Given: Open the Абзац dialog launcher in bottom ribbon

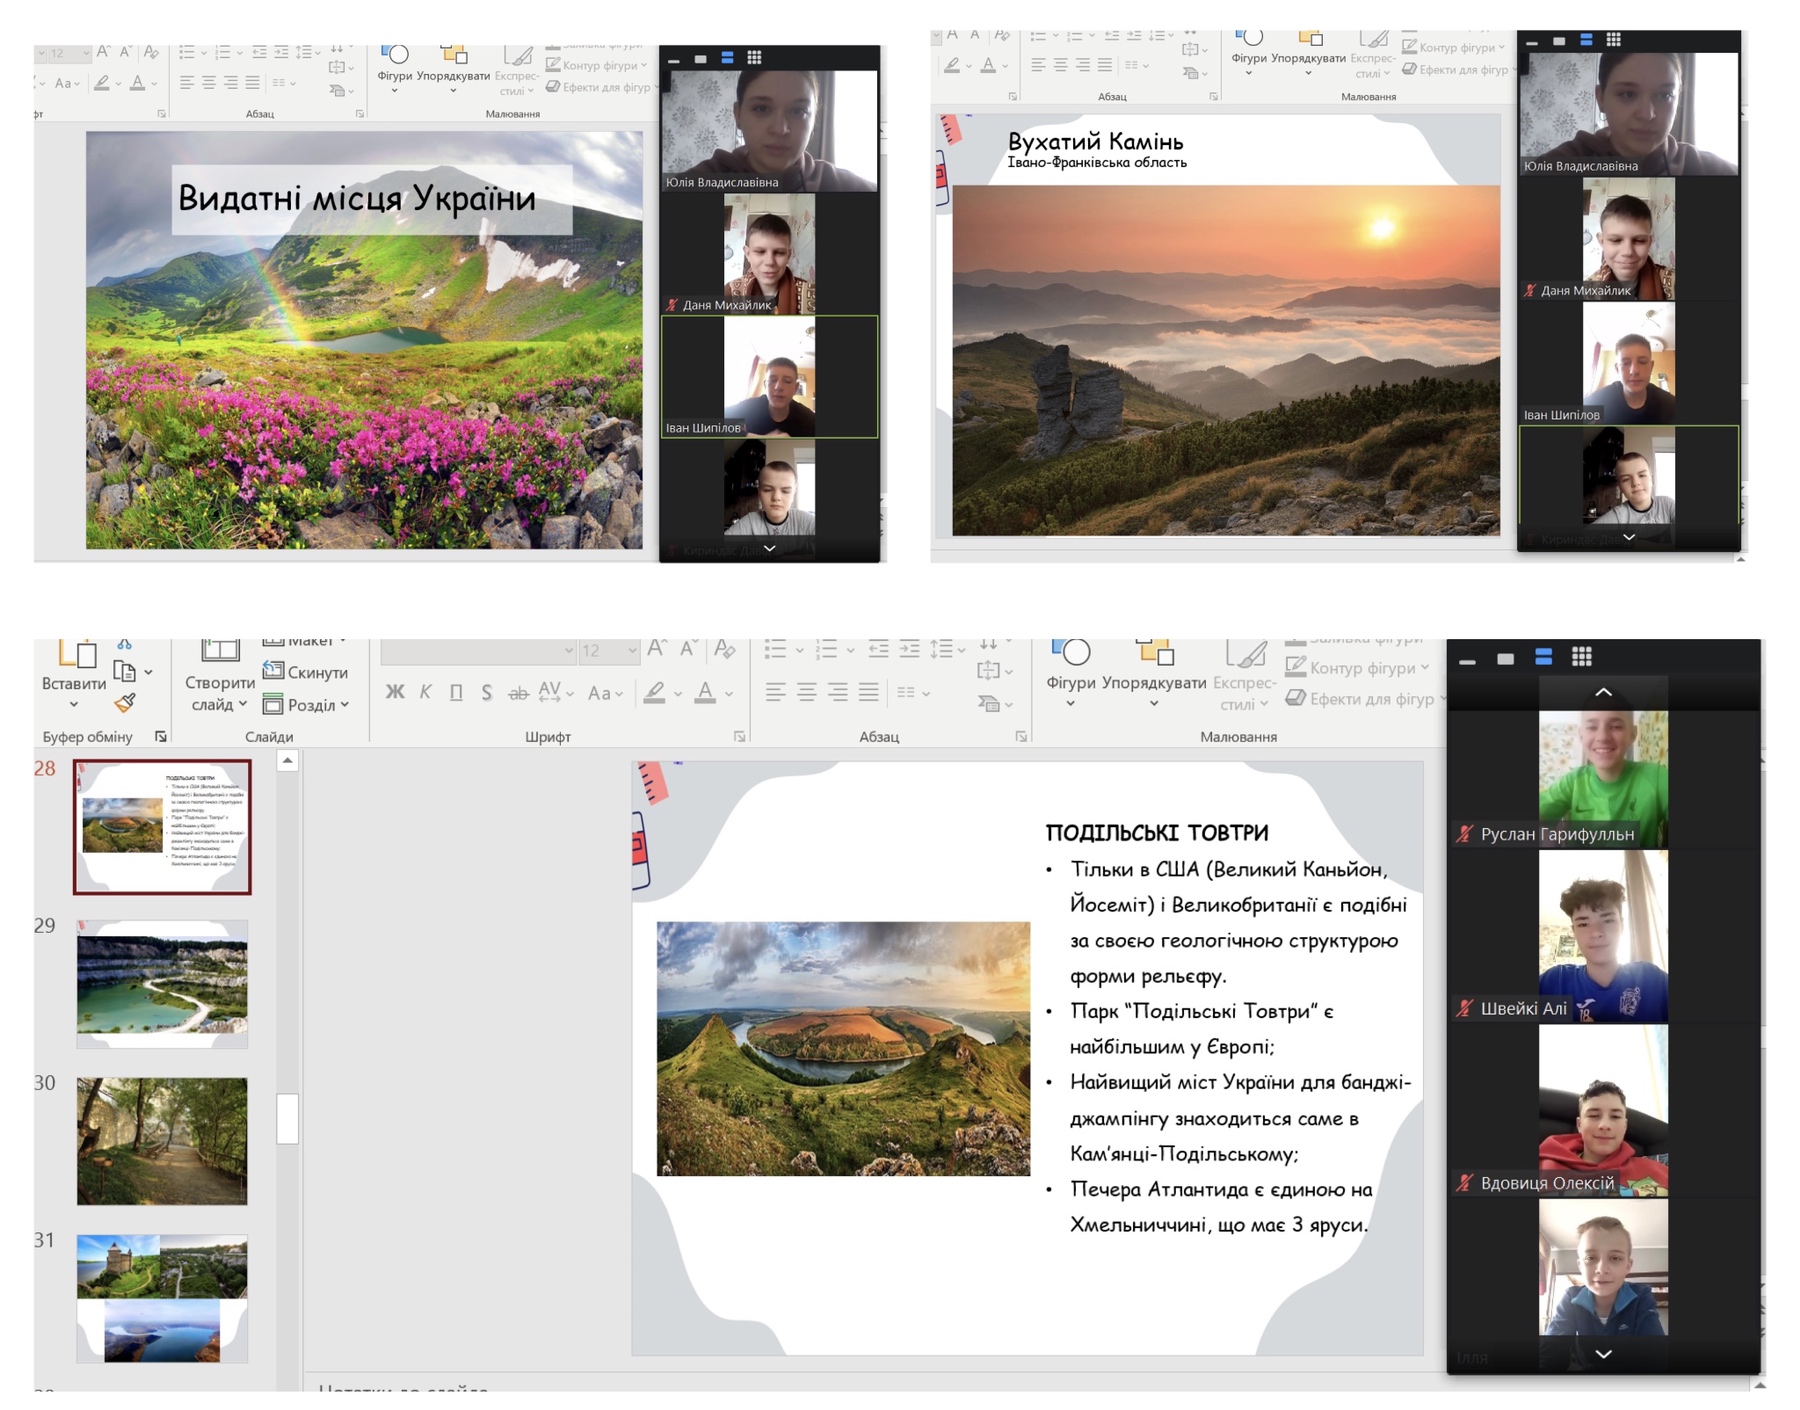Looking at the screenshot, I should (1021, 737).
